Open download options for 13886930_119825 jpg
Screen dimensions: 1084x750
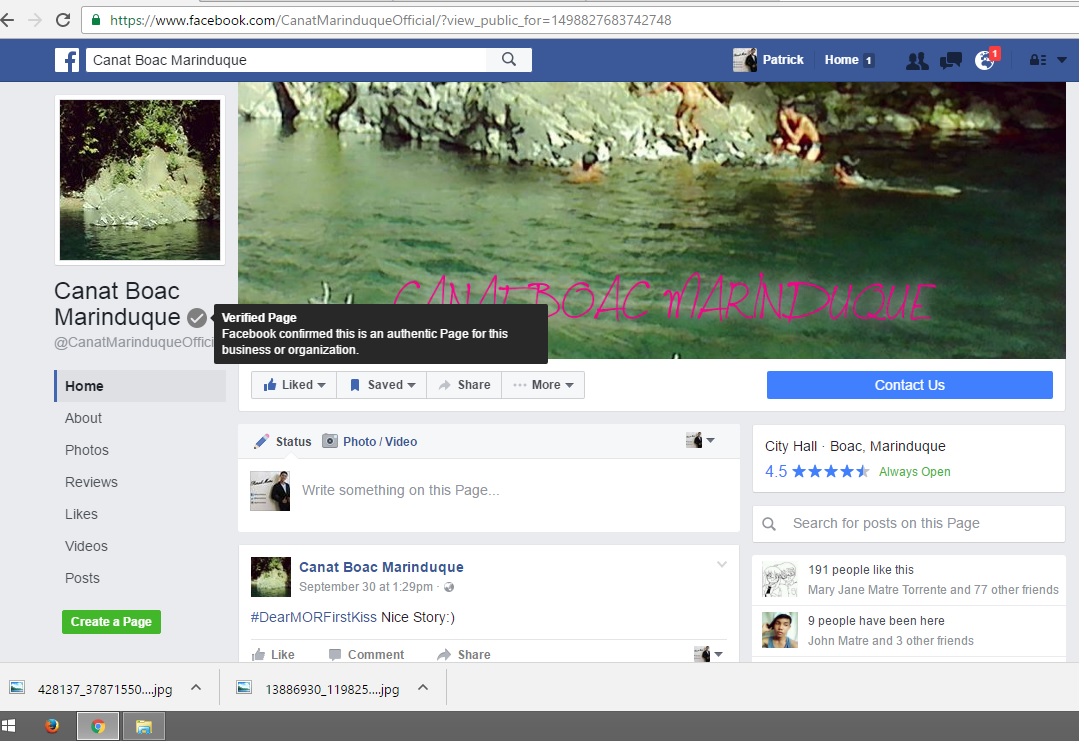423,687
